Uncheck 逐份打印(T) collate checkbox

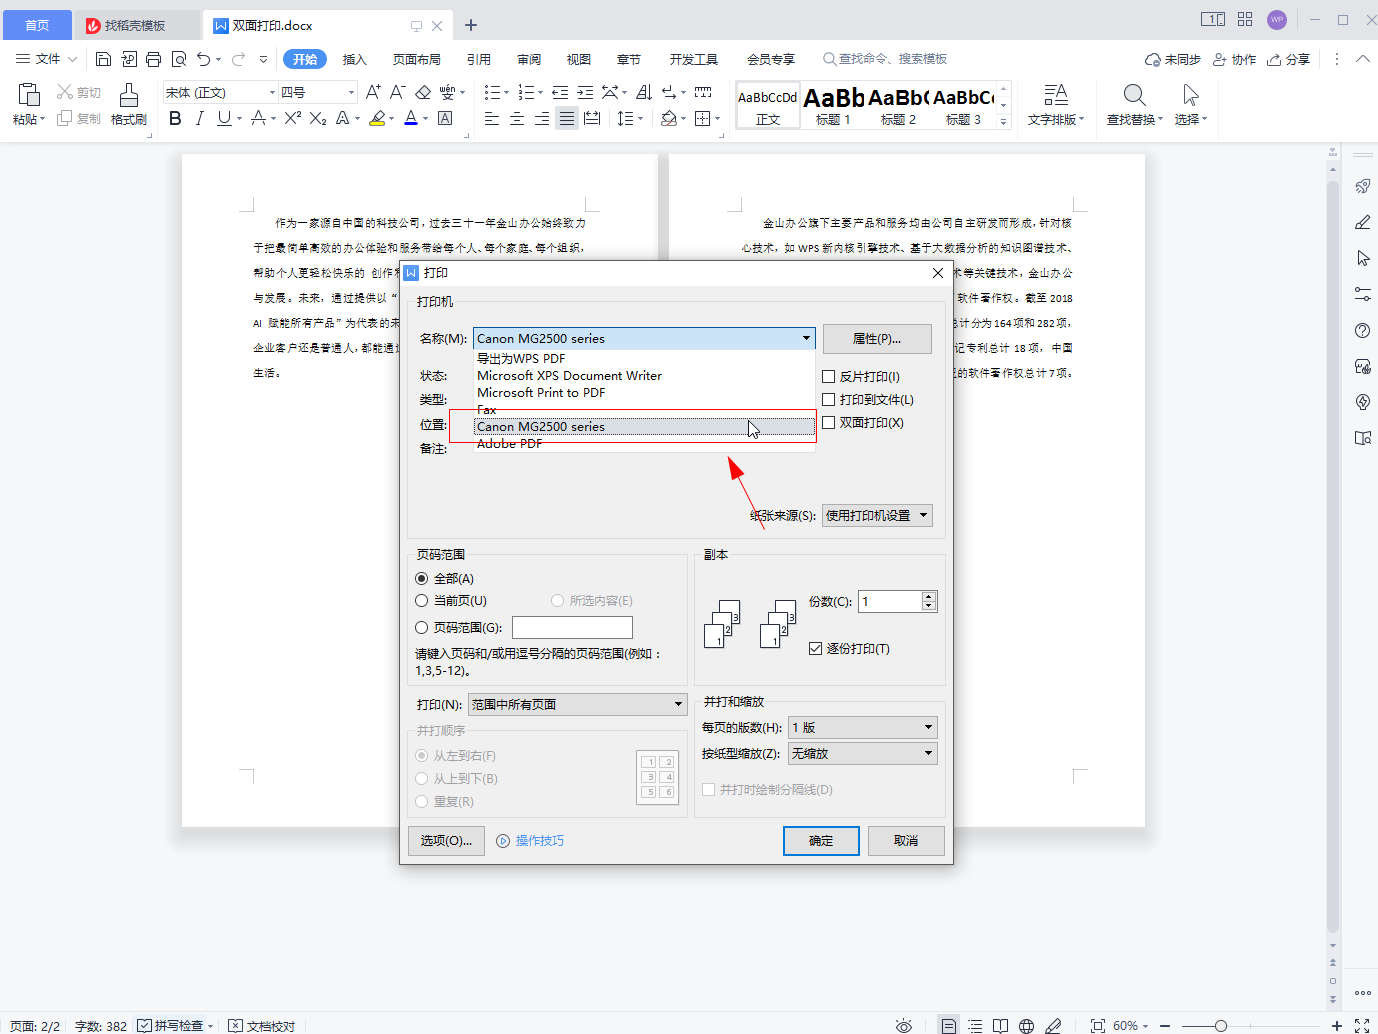(815, 648)
